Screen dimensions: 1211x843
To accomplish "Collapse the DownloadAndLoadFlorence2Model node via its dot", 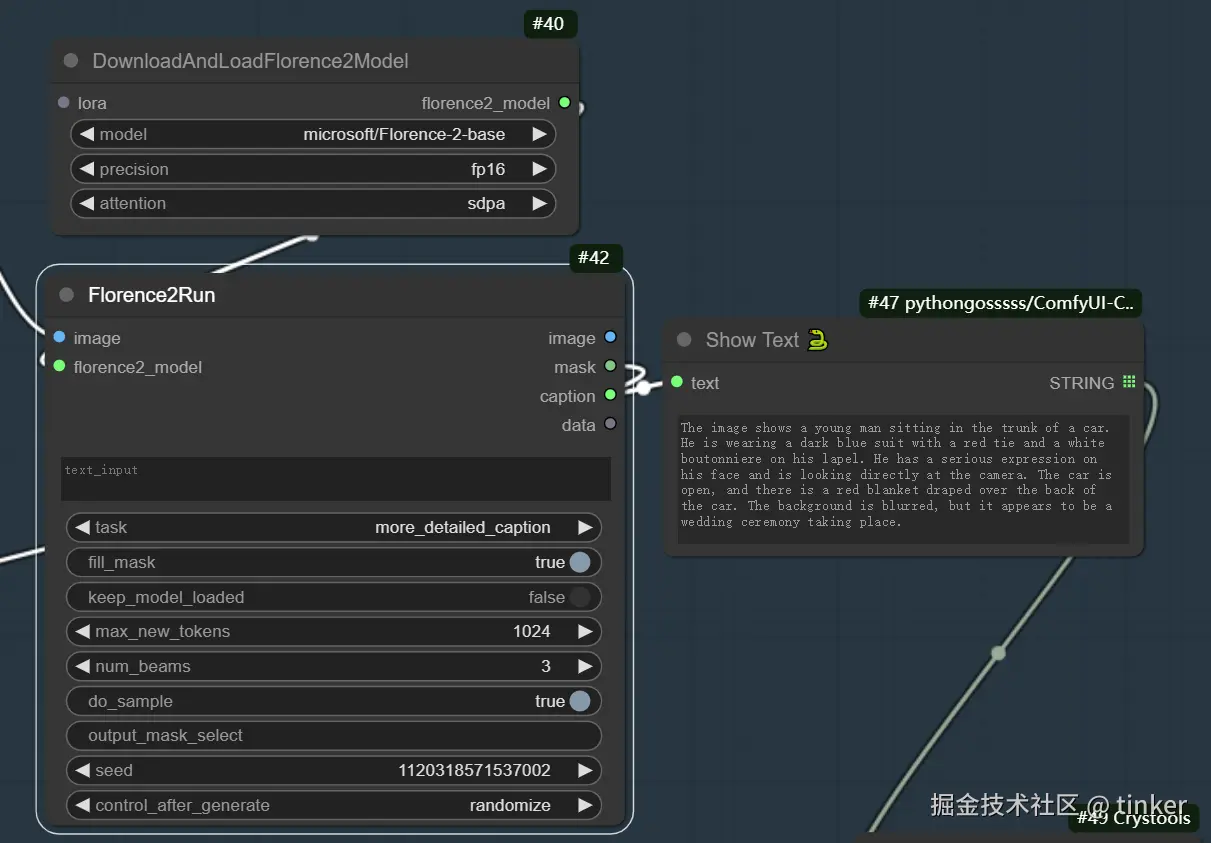I will (x=71, y=61).
